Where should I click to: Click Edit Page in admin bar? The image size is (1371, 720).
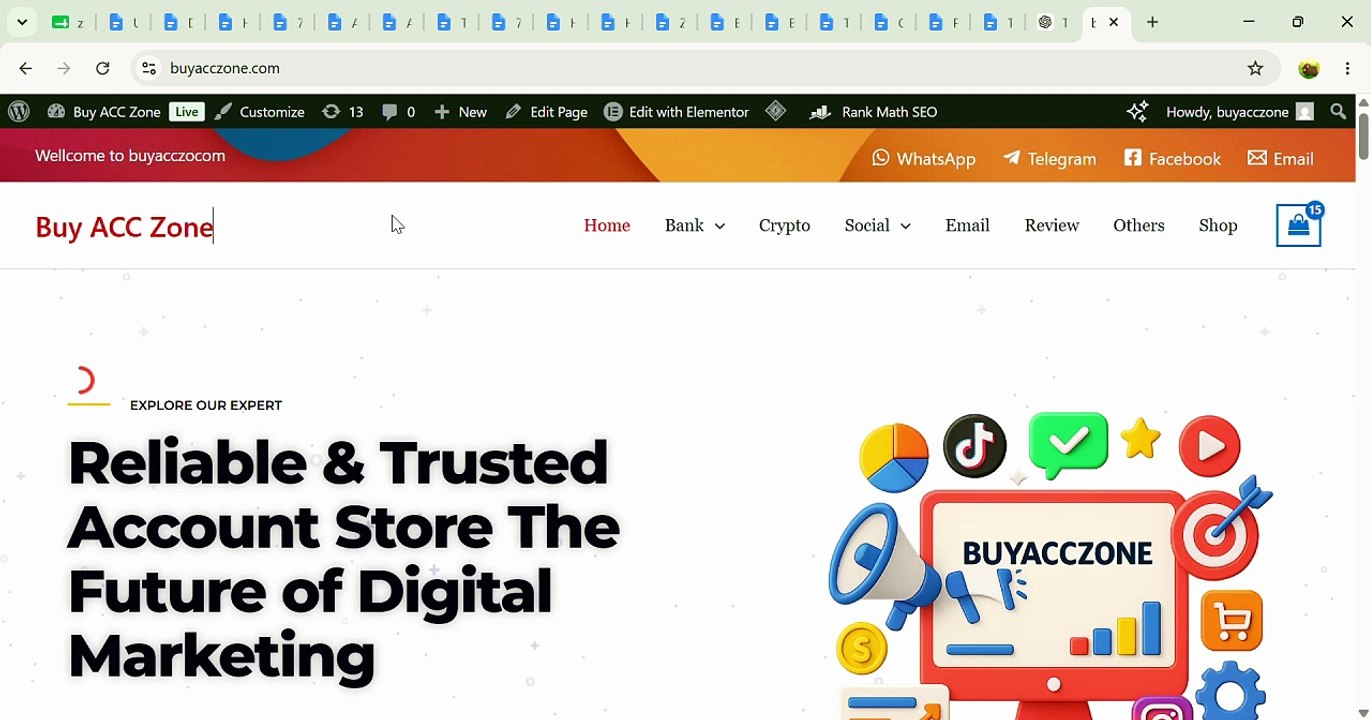pyautogui.click(x=546, y=112)
